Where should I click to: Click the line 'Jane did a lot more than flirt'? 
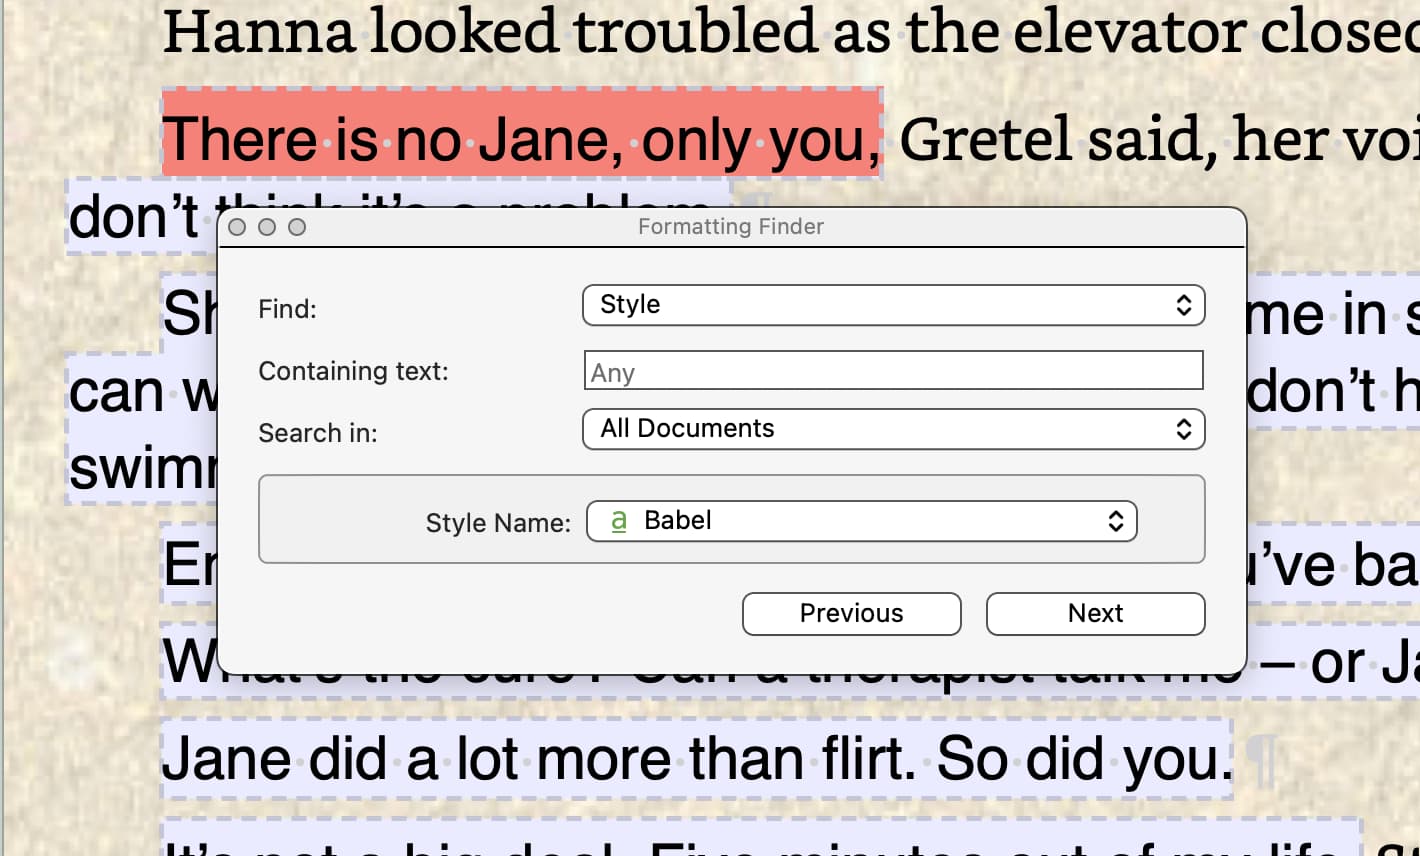(x=539, y=760)
